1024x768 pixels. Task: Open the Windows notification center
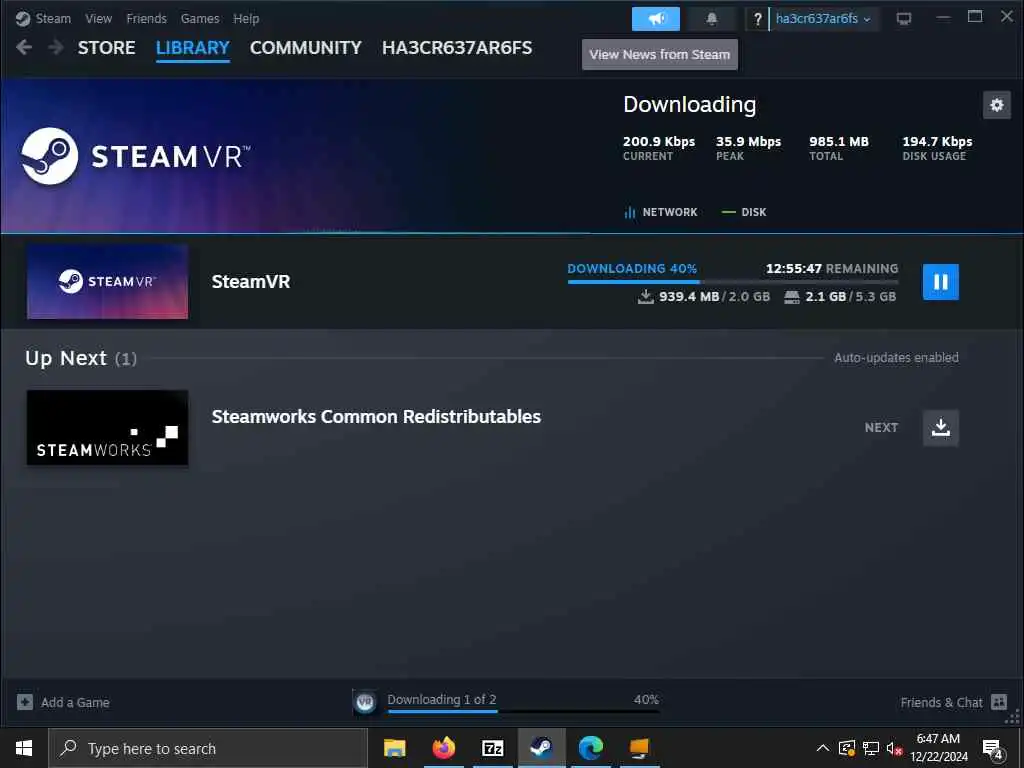tap(993, 749)
